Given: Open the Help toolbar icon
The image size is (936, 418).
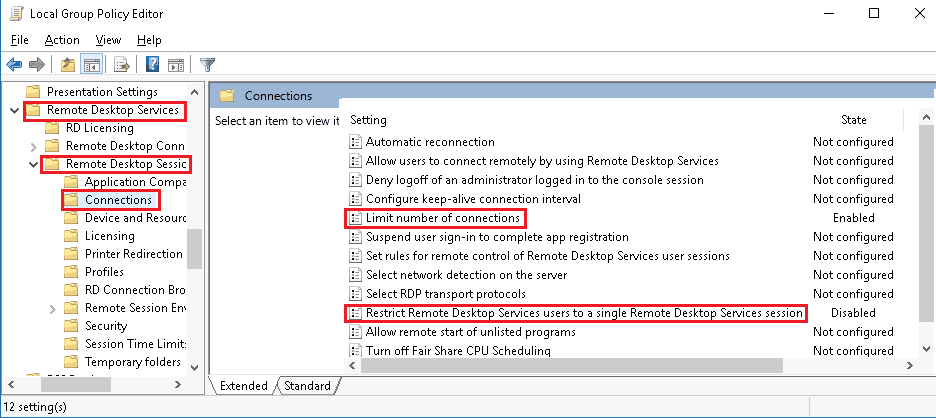Looking at the screenshot, I should pos(153,64).
